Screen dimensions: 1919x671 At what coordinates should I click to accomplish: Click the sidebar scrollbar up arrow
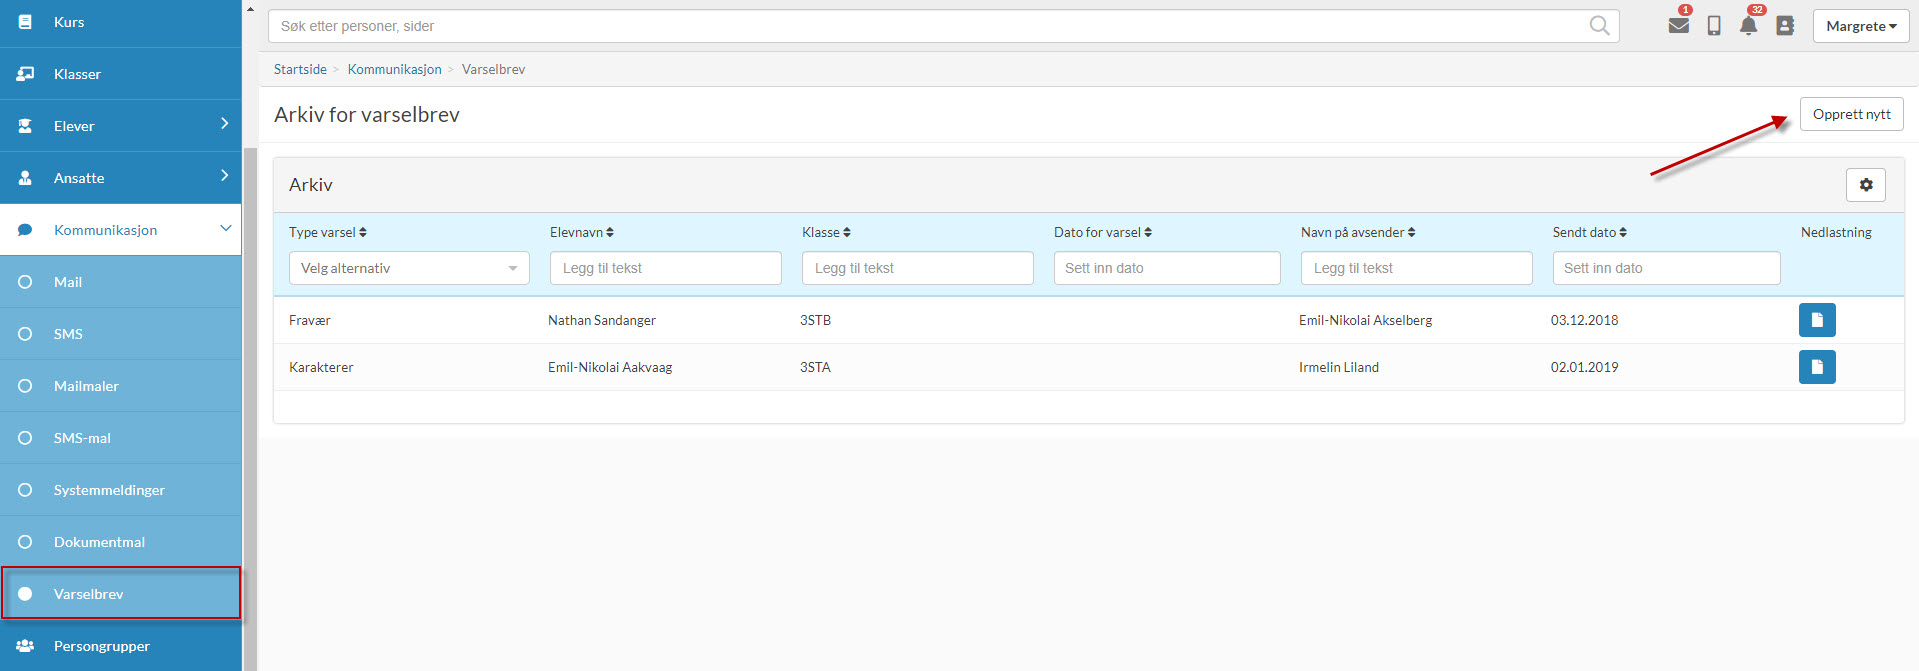[250, 8]
